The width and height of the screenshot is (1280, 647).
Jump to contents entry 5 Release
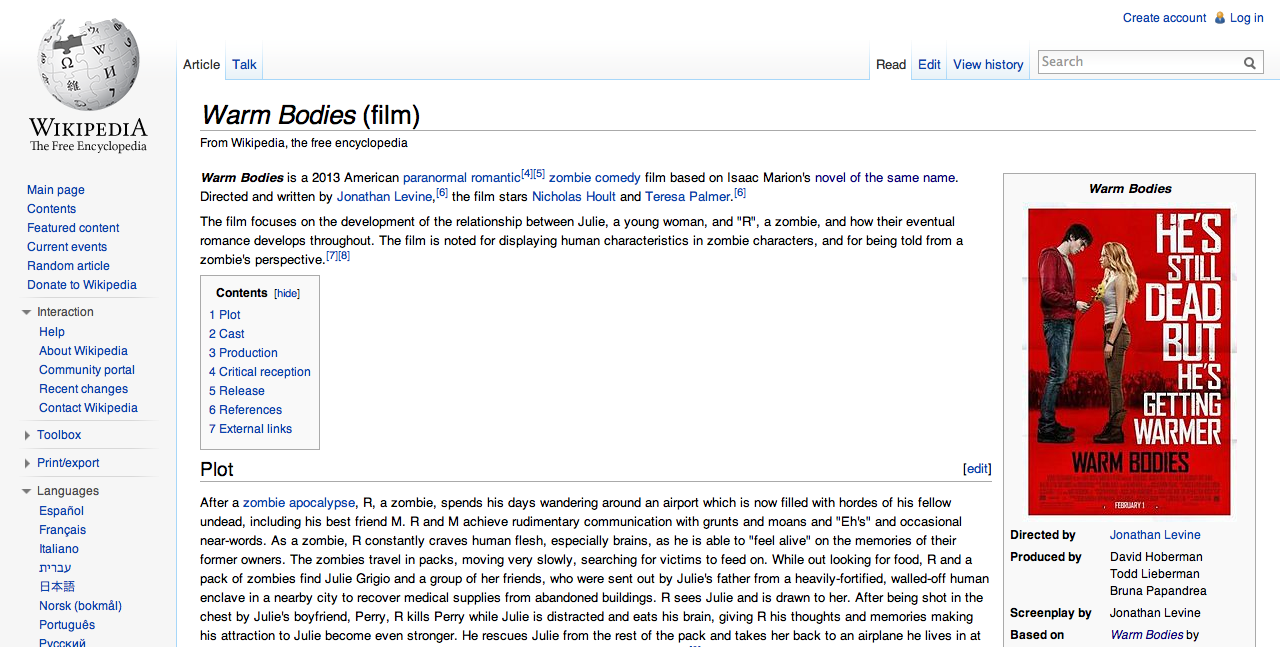click(x=237, y=391)
